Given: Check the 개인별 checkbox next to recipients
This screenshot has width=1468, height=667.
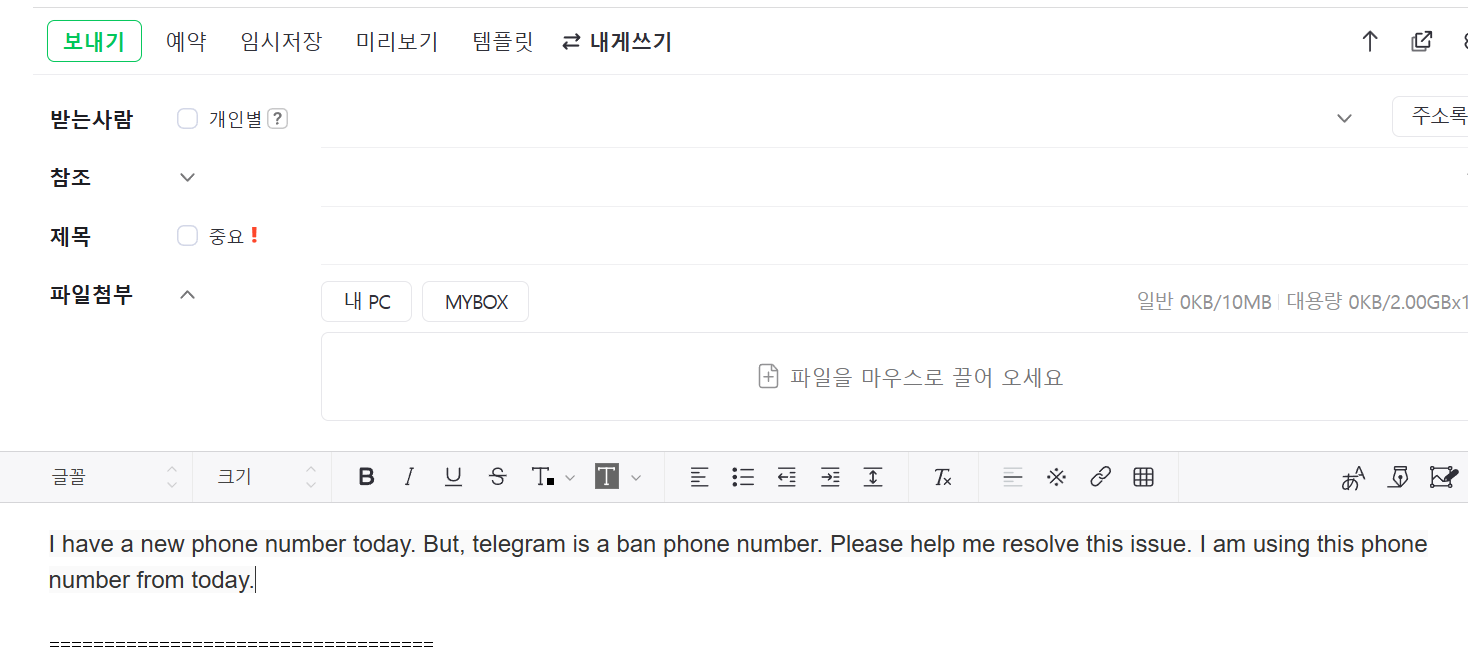Looking at the screenshot, I should (187, 119).
